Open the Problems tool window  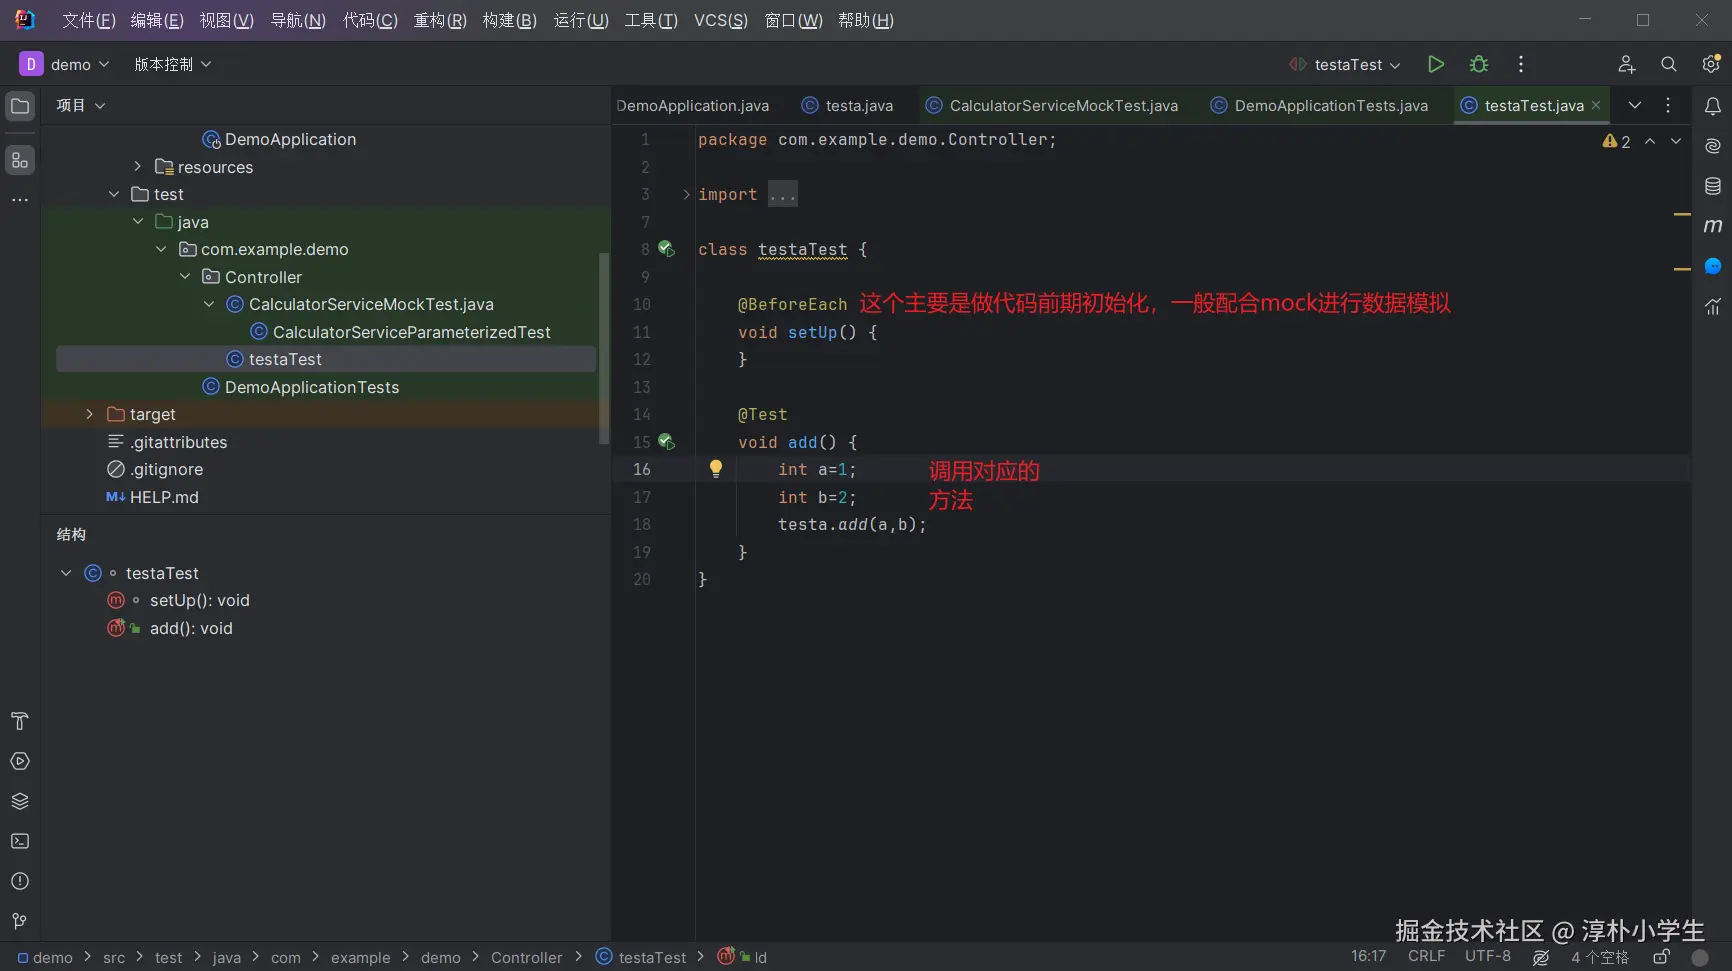(x=20, y=881)
